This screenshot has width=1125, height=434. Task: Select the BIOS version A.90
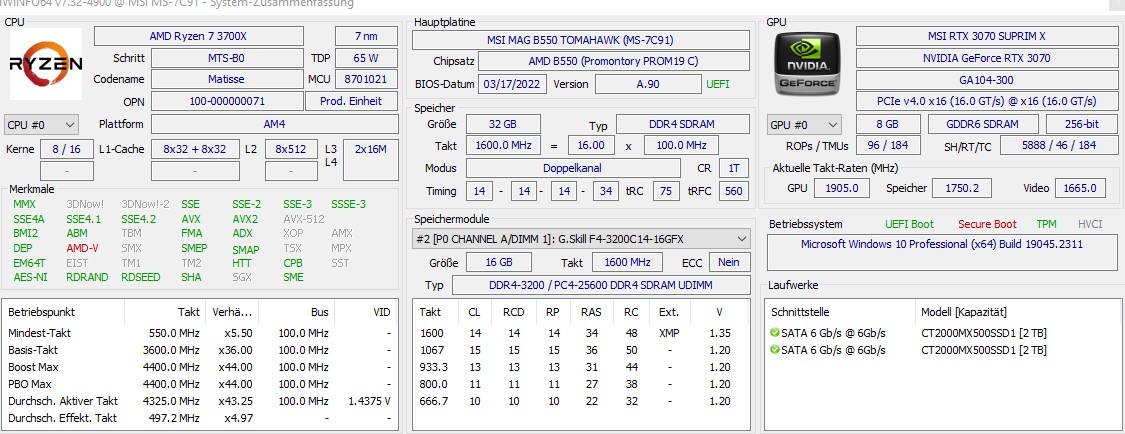(x=650, y=84)
